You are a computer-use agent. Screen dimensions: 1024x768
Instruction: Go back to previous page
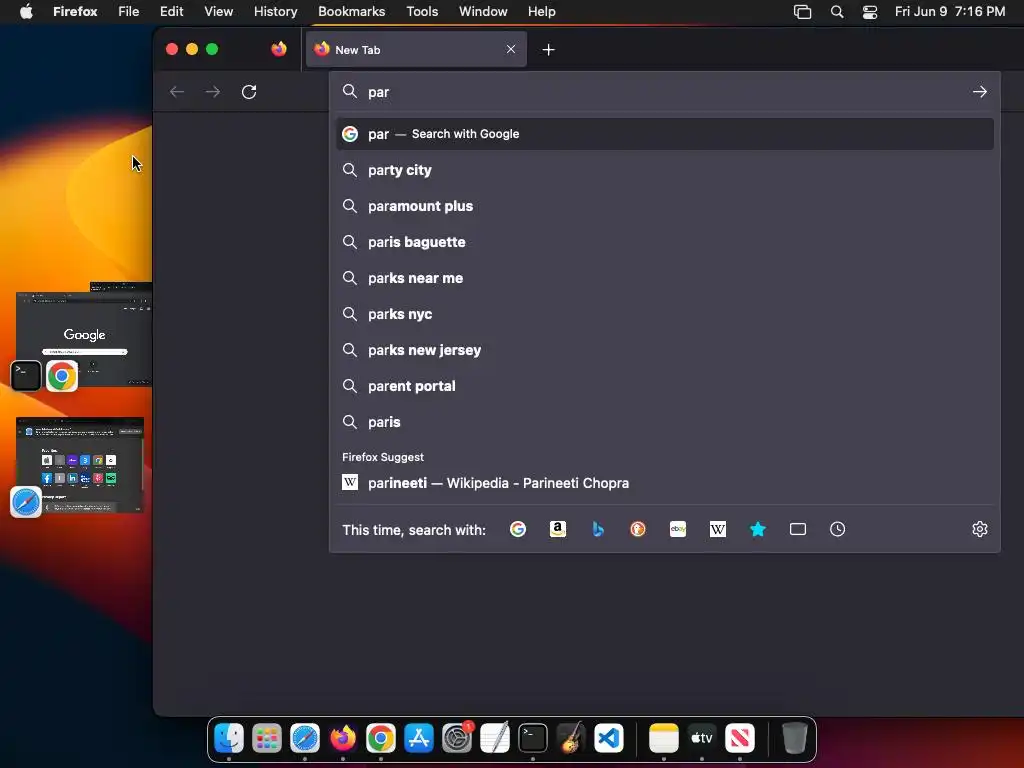(x=177, y=92)
